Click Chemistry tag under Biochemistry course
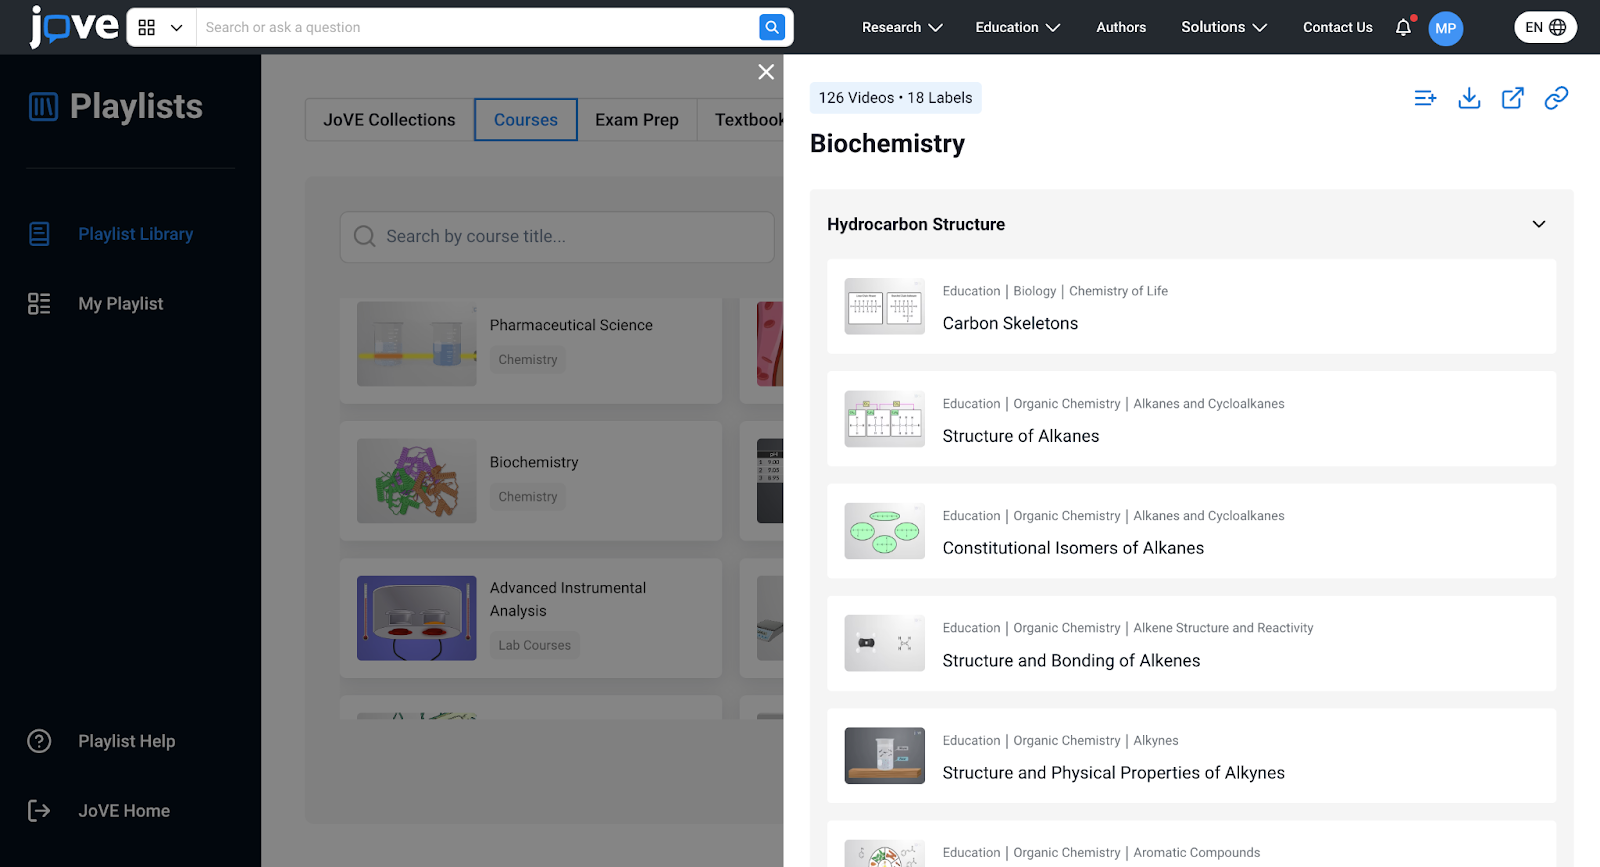The width and height of the screenshot is (1600, 867). tap(528, 497)
